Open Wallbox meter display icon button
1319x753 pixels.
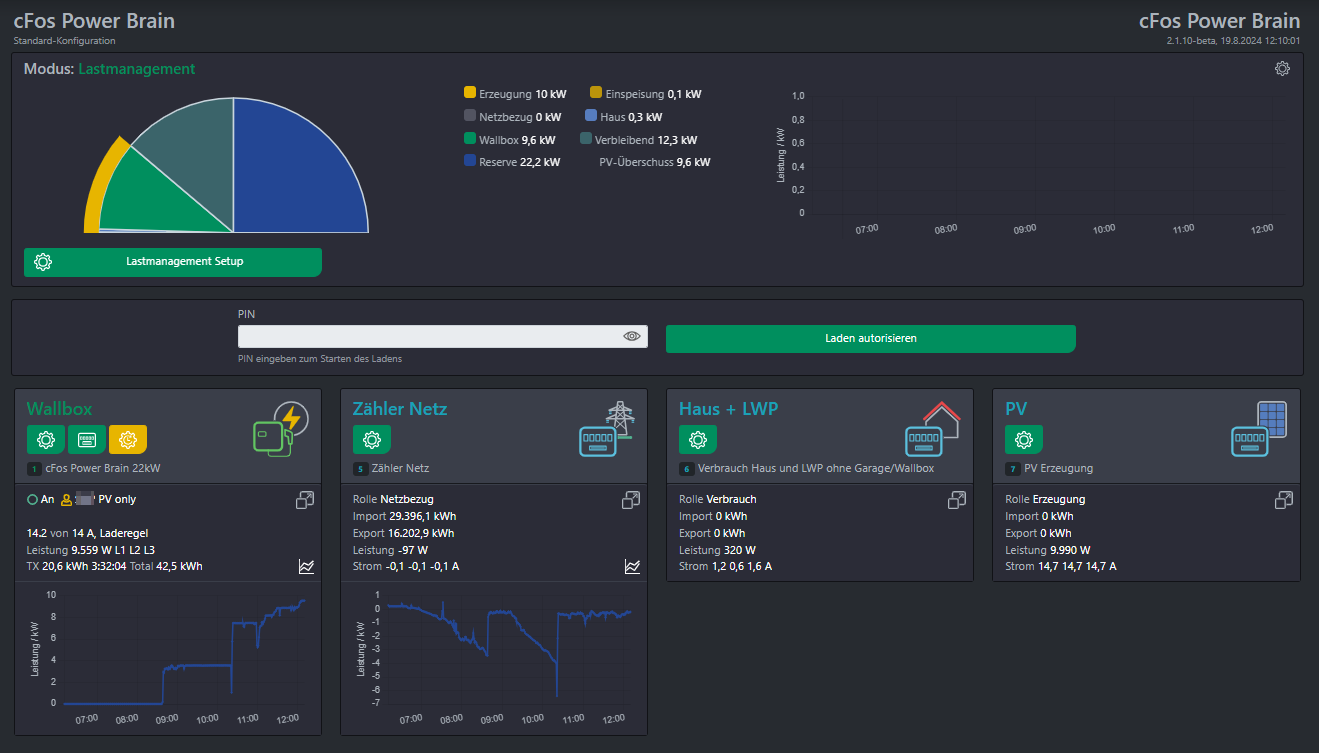87,439
